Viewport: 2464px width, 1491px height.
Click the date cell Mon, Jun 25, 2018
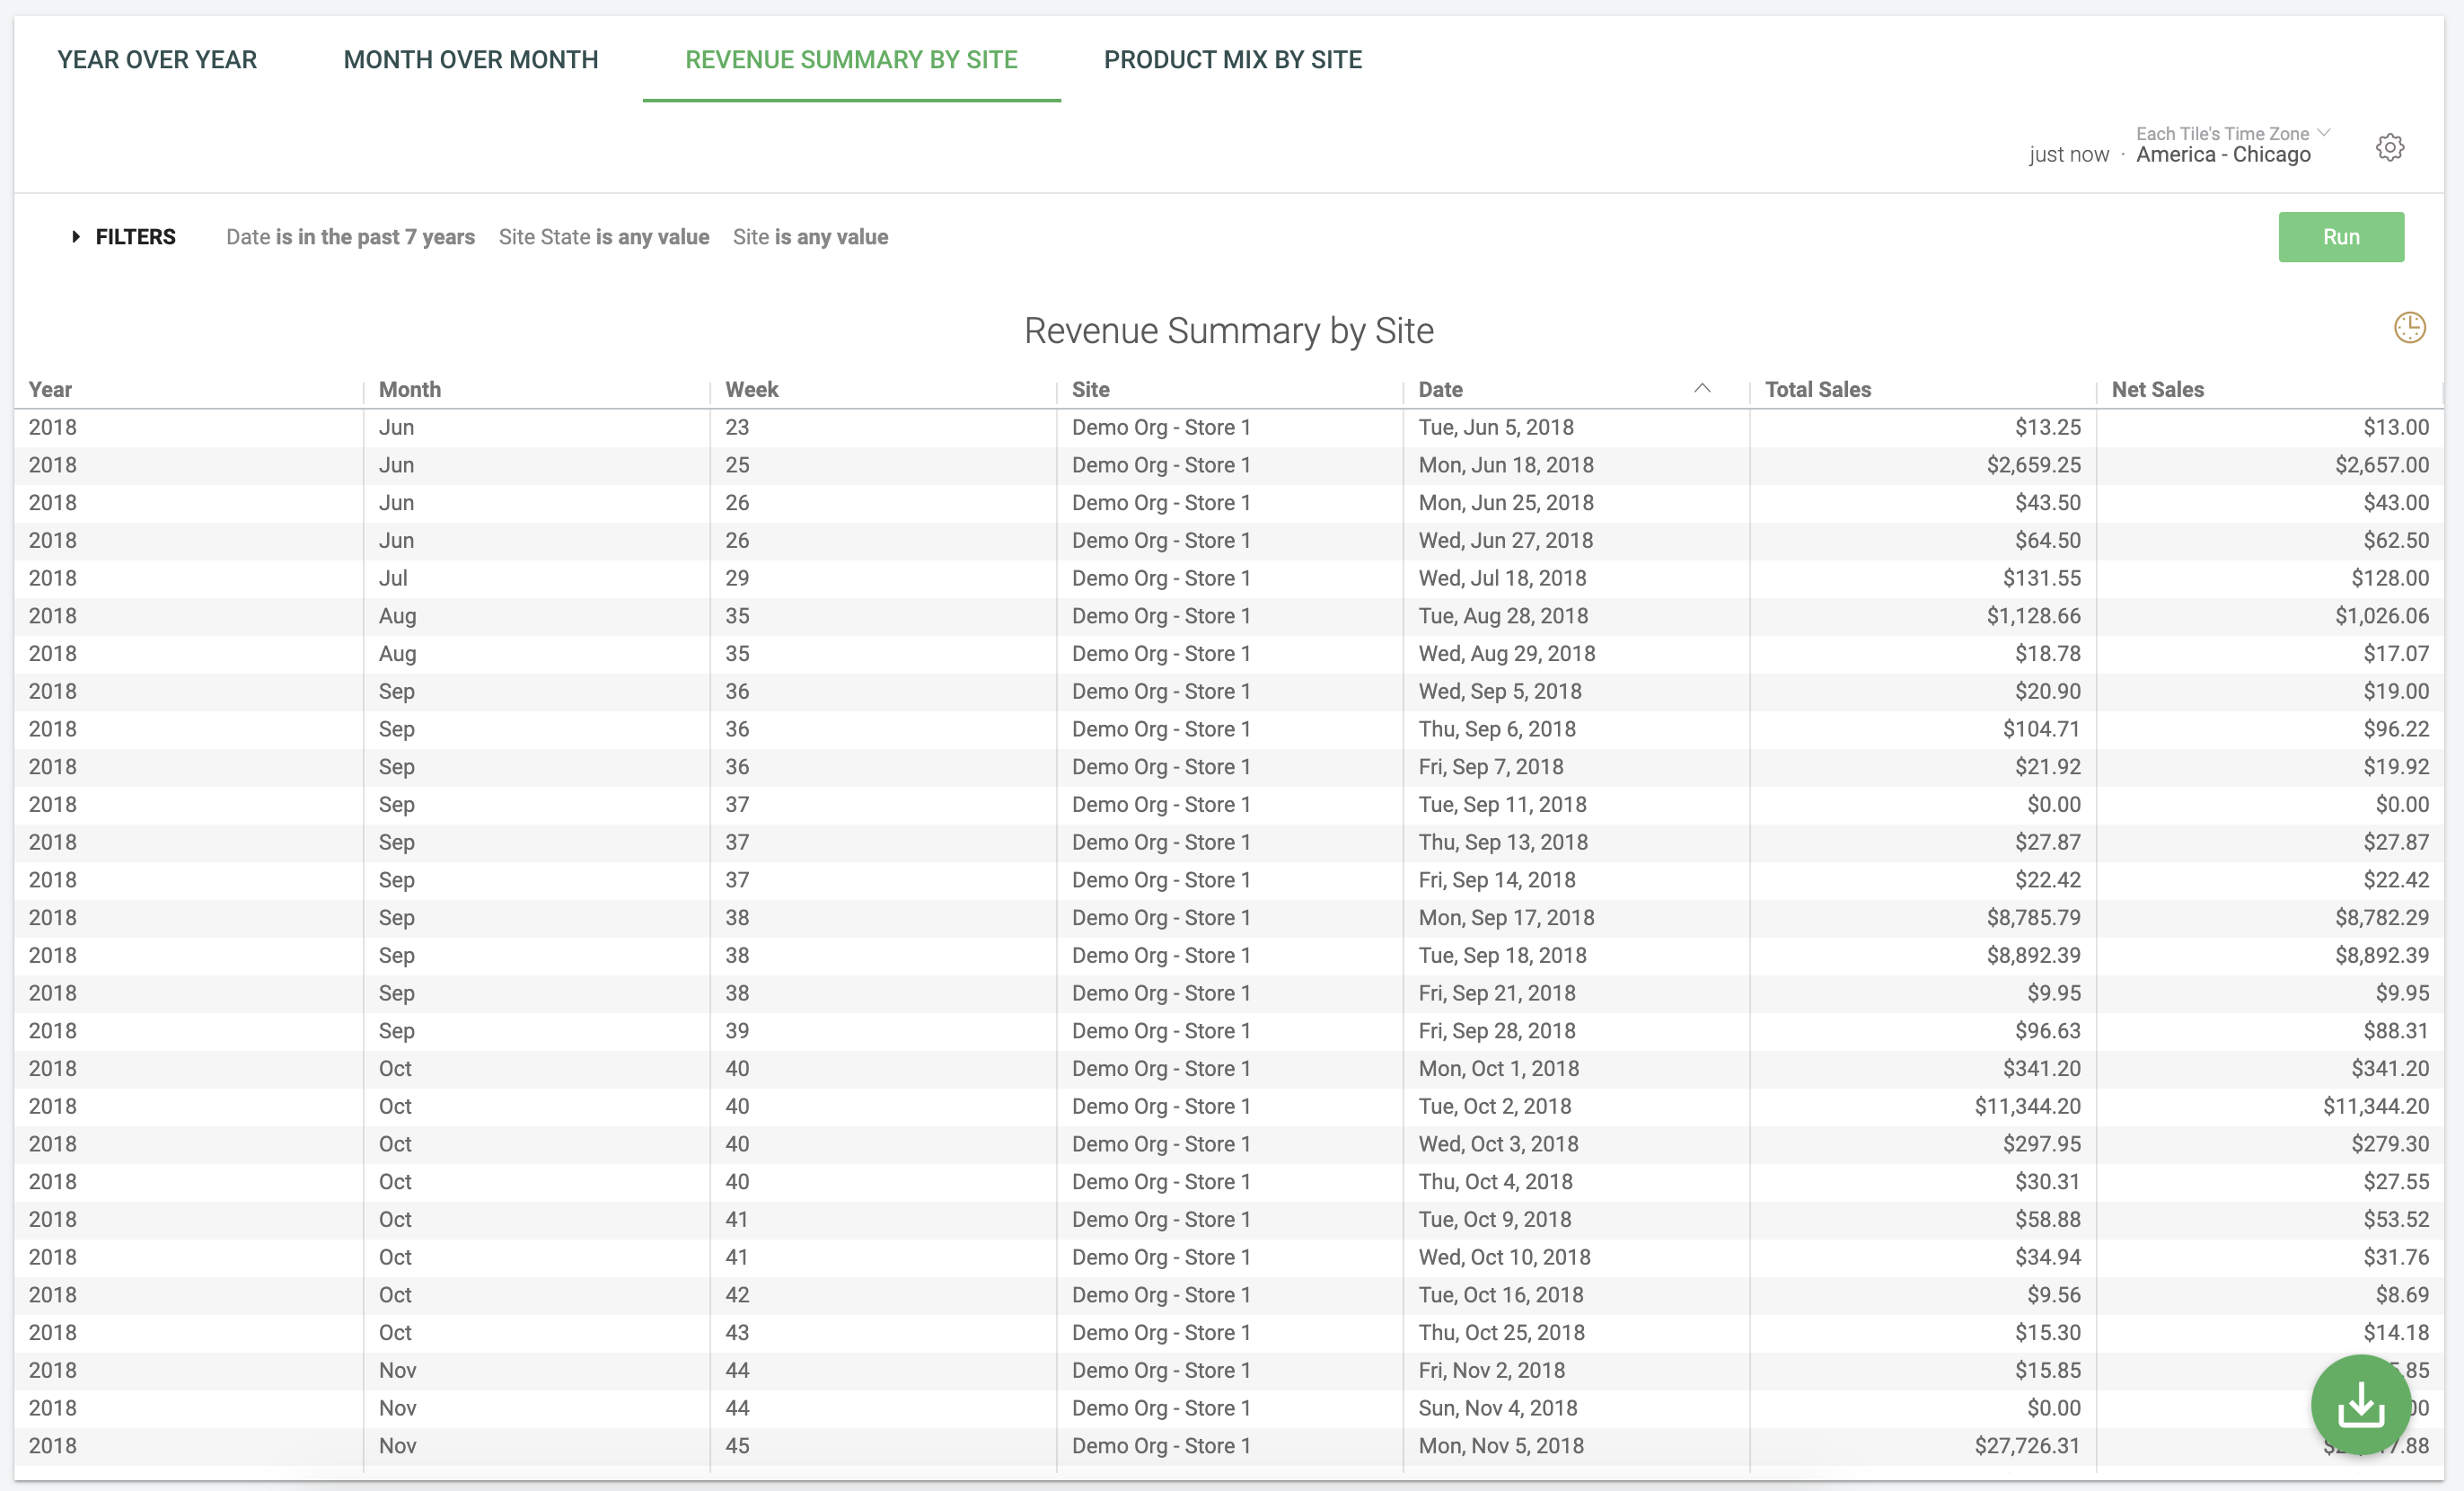click(1505, 503)
